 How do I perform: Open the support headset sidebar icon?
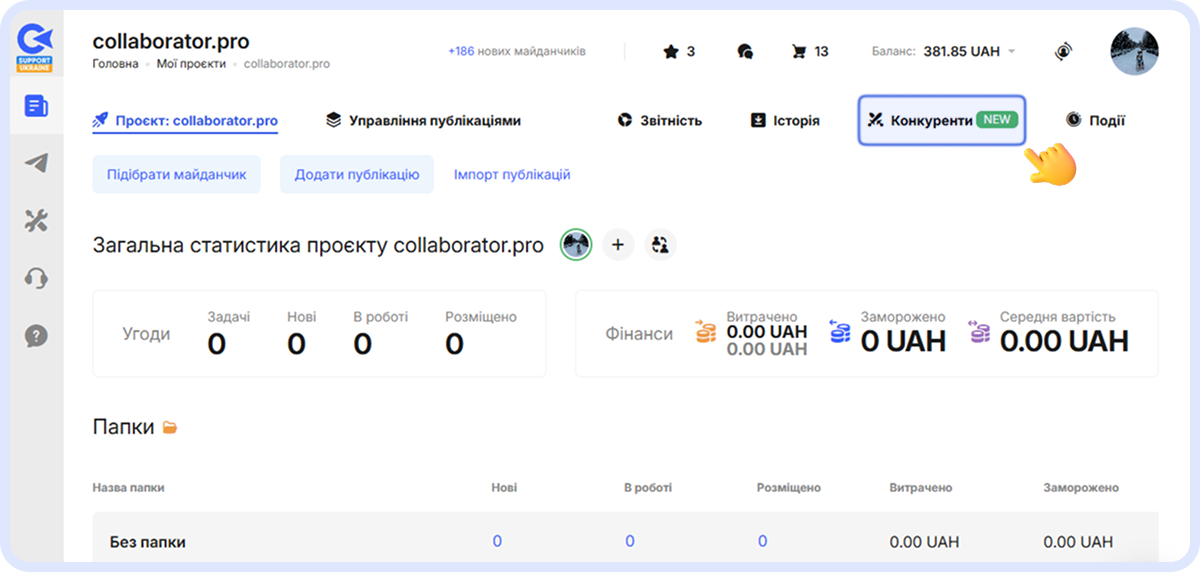[36, 278]
